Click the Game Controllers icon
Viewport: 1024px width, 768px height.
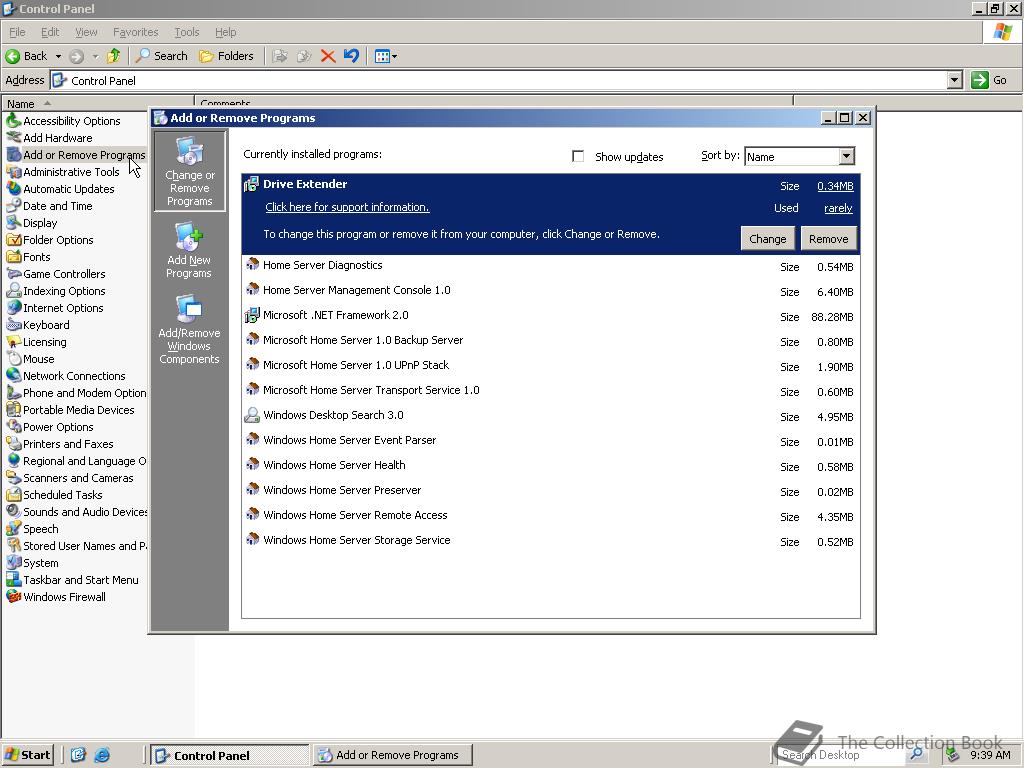pos(13,274)
